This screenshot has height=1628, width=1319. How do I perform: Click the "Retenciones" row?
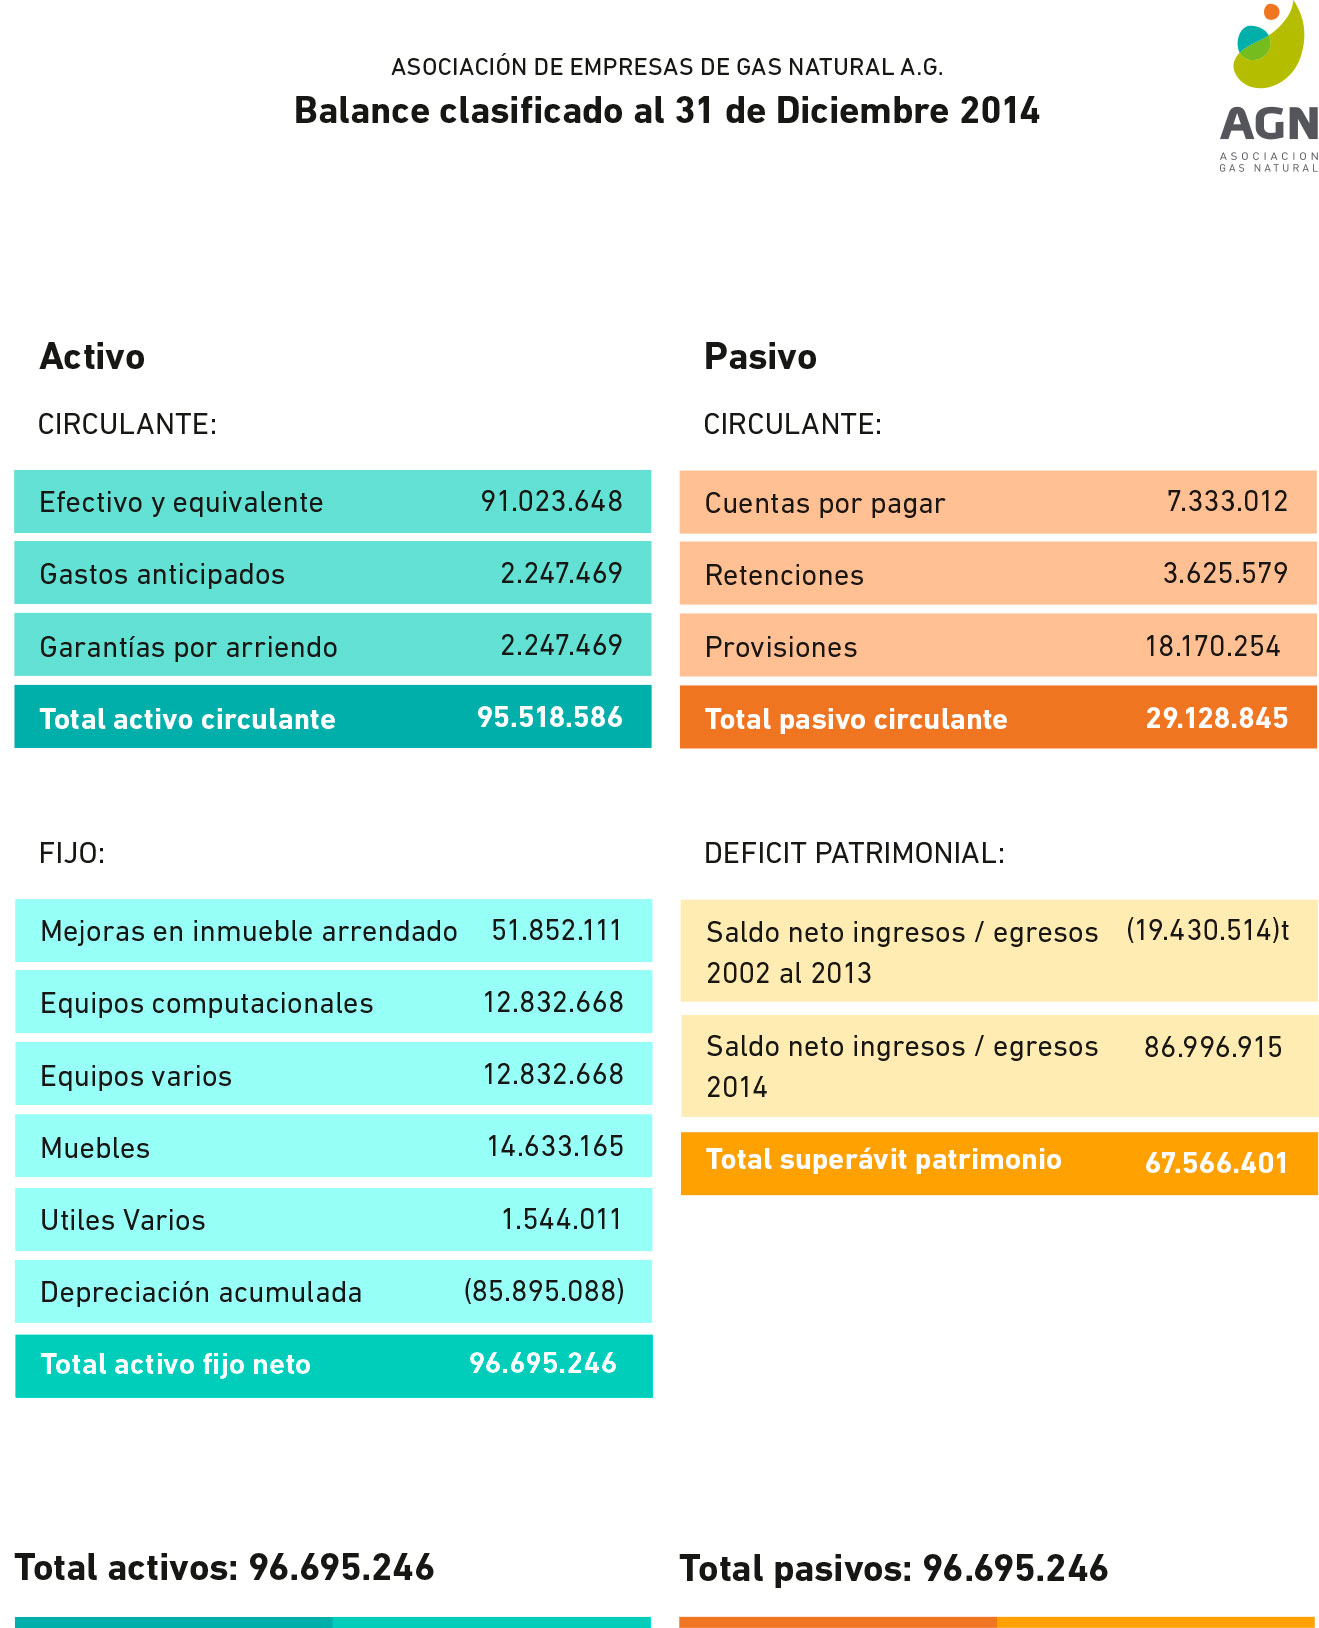998,574
